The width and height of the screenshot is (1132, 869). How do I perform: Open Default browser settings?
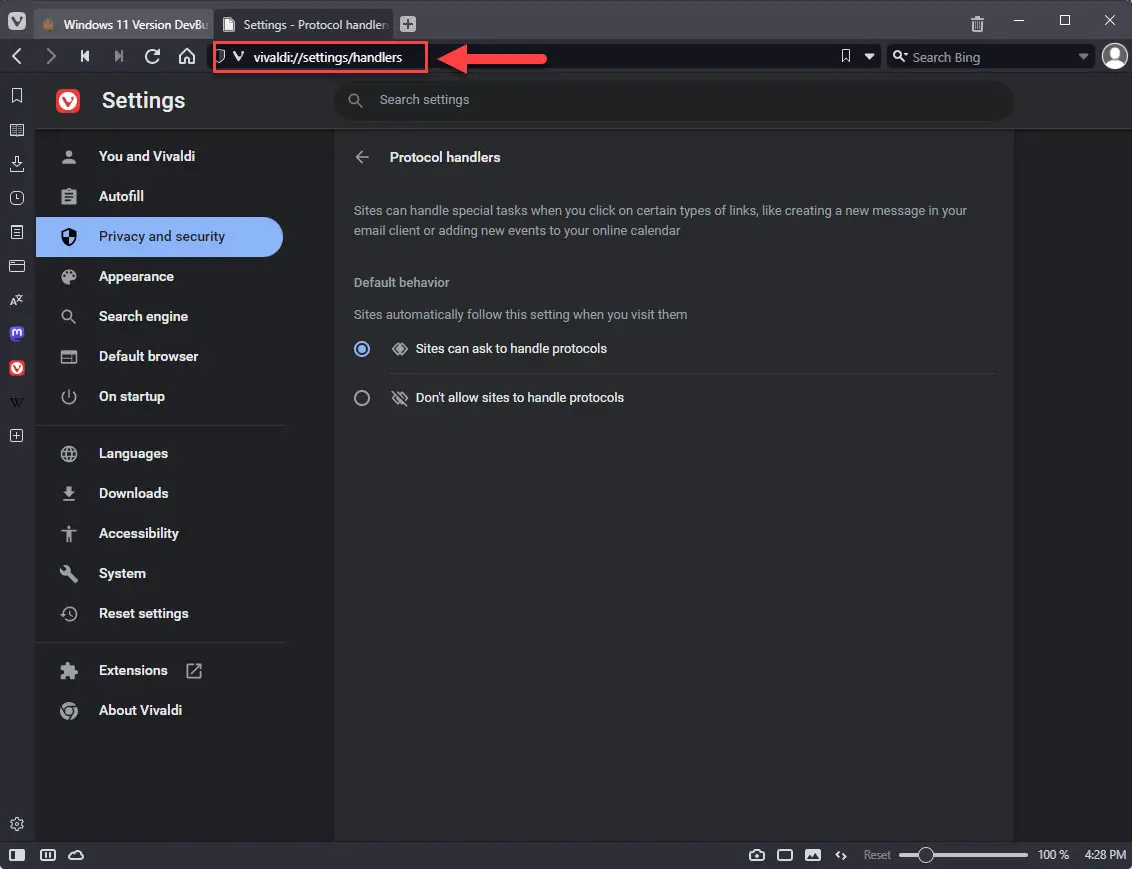point(159,357)
